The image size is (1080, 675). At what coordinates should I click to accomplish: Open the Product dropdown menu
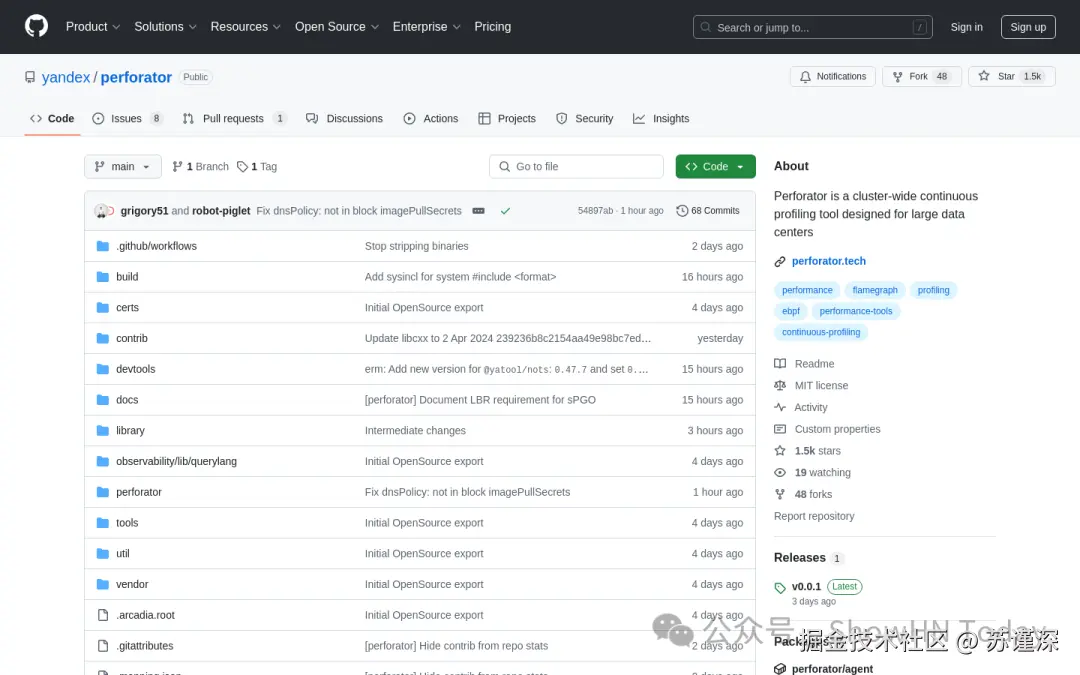tap(93, 27)
